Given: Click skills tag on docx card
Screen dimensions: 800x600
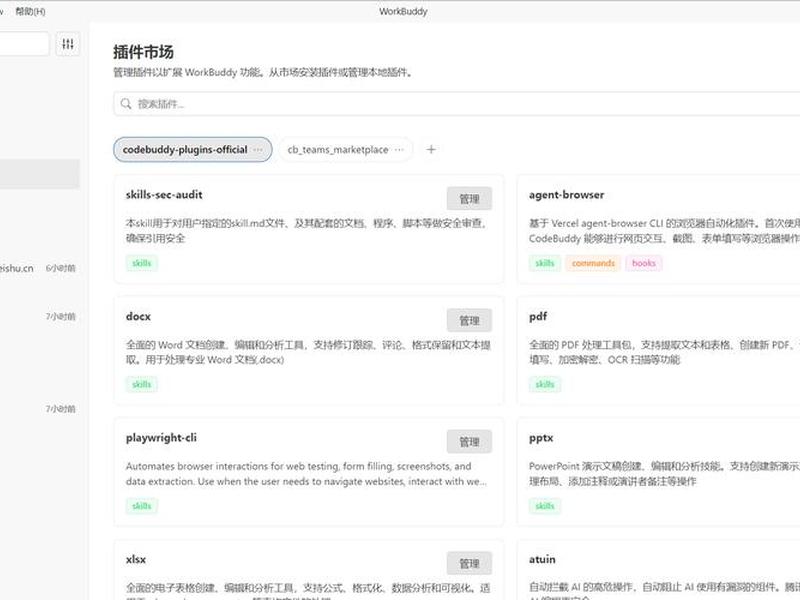Looking at the screenshot, I should (142, 384).
